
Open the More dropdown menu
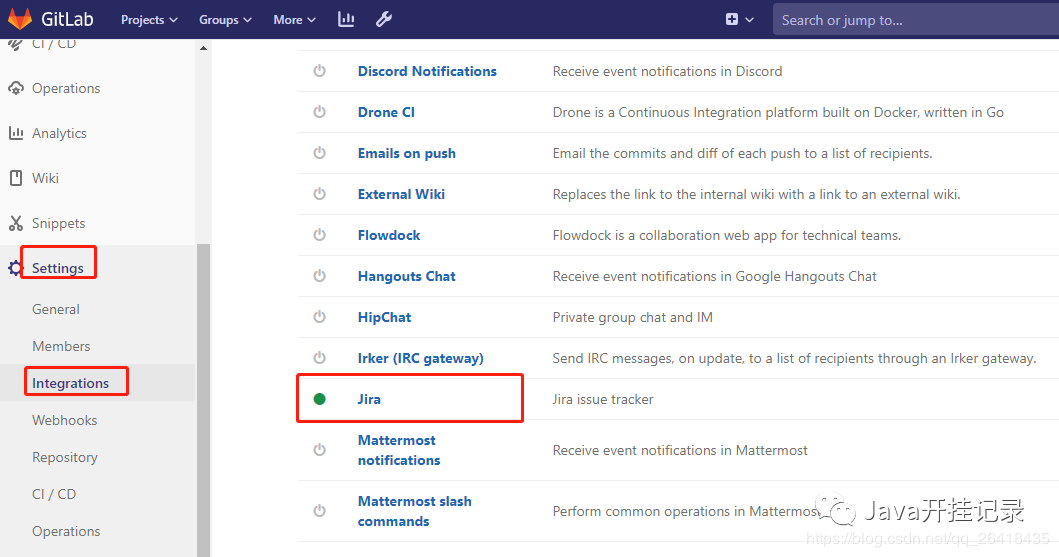(294, 20)
